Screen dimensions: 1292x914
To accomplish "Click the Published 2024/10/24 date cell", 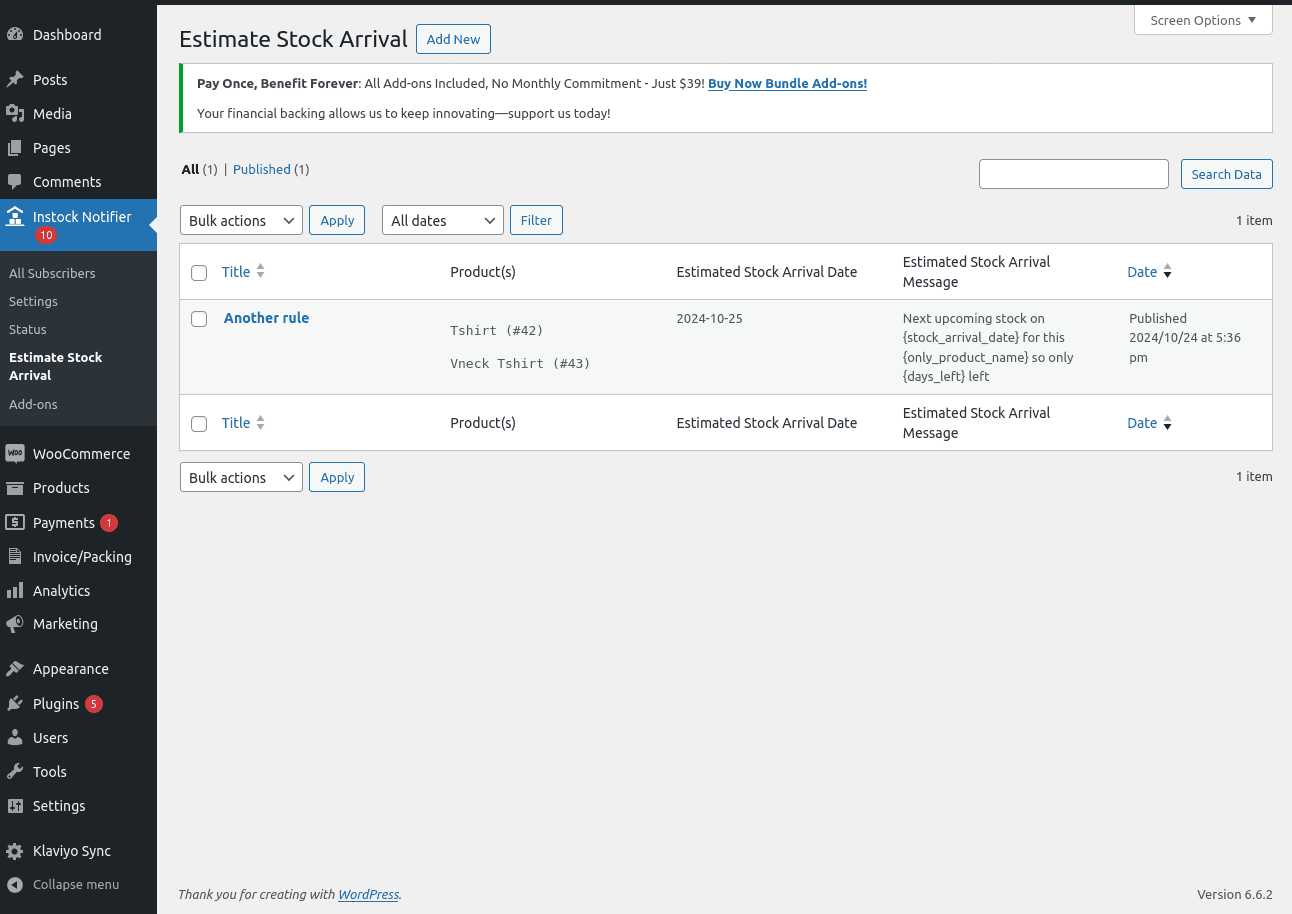I will [x=1185, y=338].
